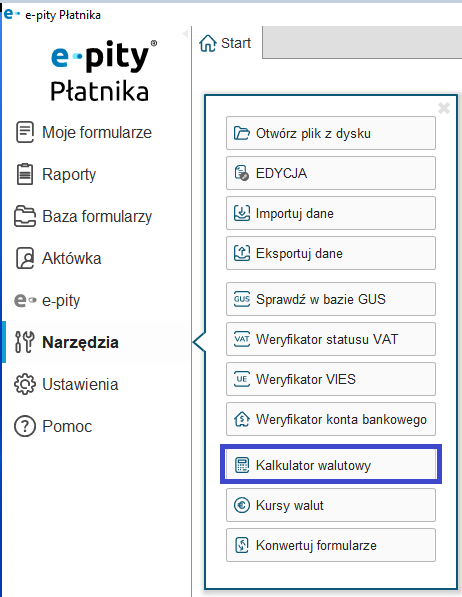Screen dimensions: 462x597
Task: Click the Narzędzia tools icon
Action: [x=24, y=342]
